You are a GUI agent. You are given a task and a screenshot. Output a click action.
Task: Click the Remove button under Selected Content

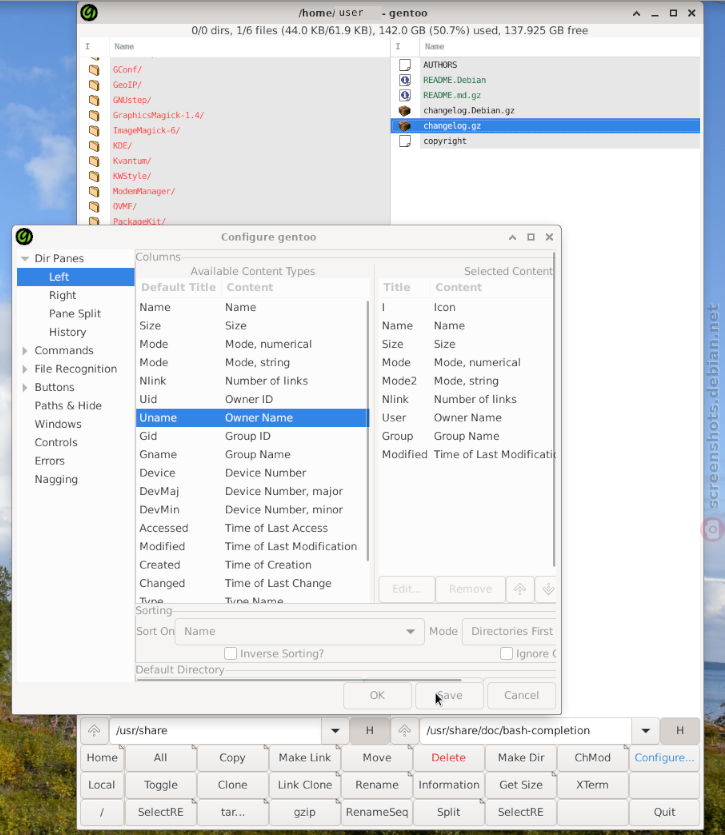pyautogui.click(x=470, y=589)
